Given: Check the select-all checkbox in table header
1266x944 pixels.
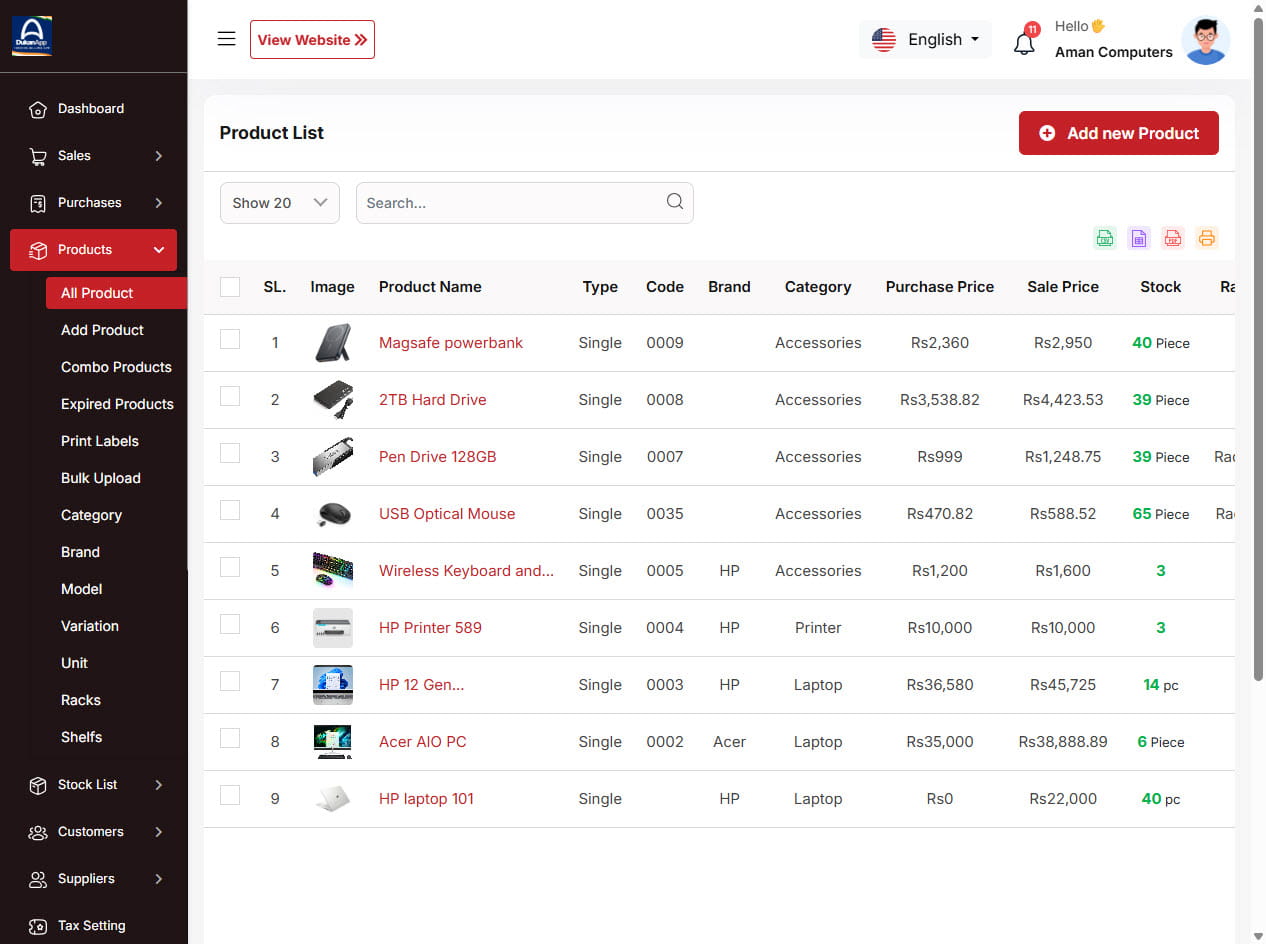Looking at the screenshot, I should click(x=230, y=287).
